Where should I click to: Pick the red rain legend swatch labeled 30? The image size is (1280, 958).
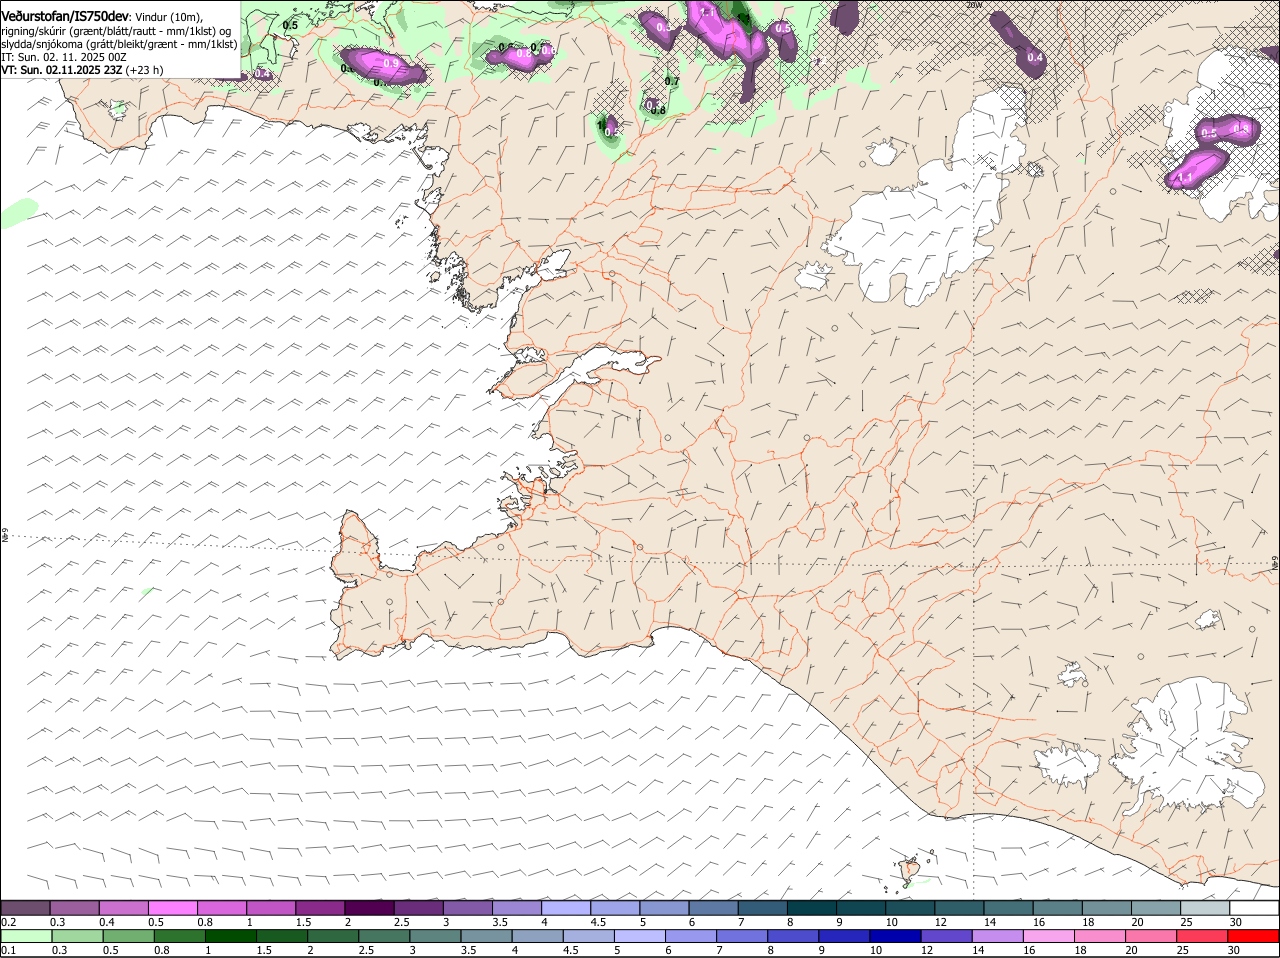pos(1253,936)
